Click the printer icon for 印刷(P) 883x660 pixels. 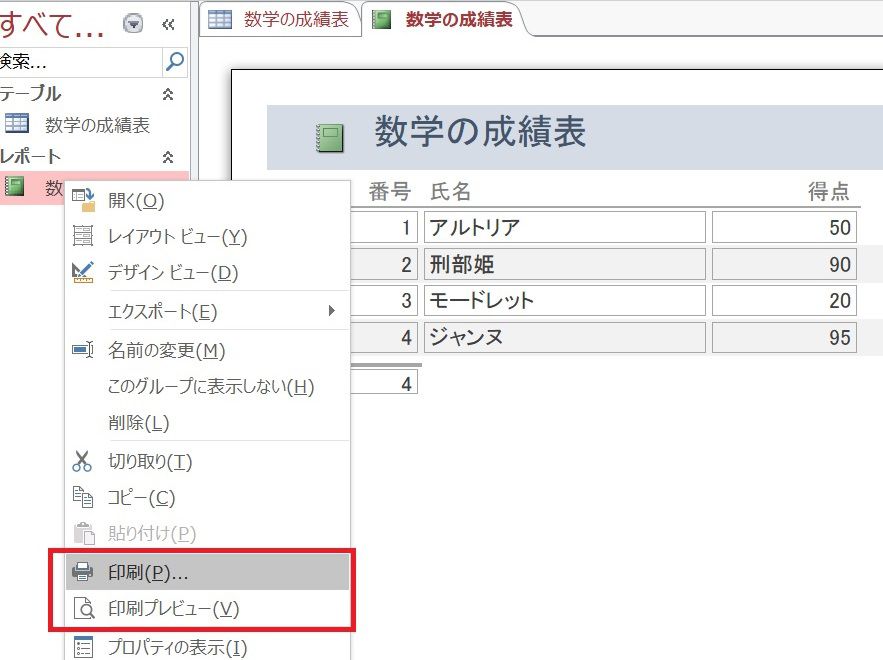click(83, 573)
